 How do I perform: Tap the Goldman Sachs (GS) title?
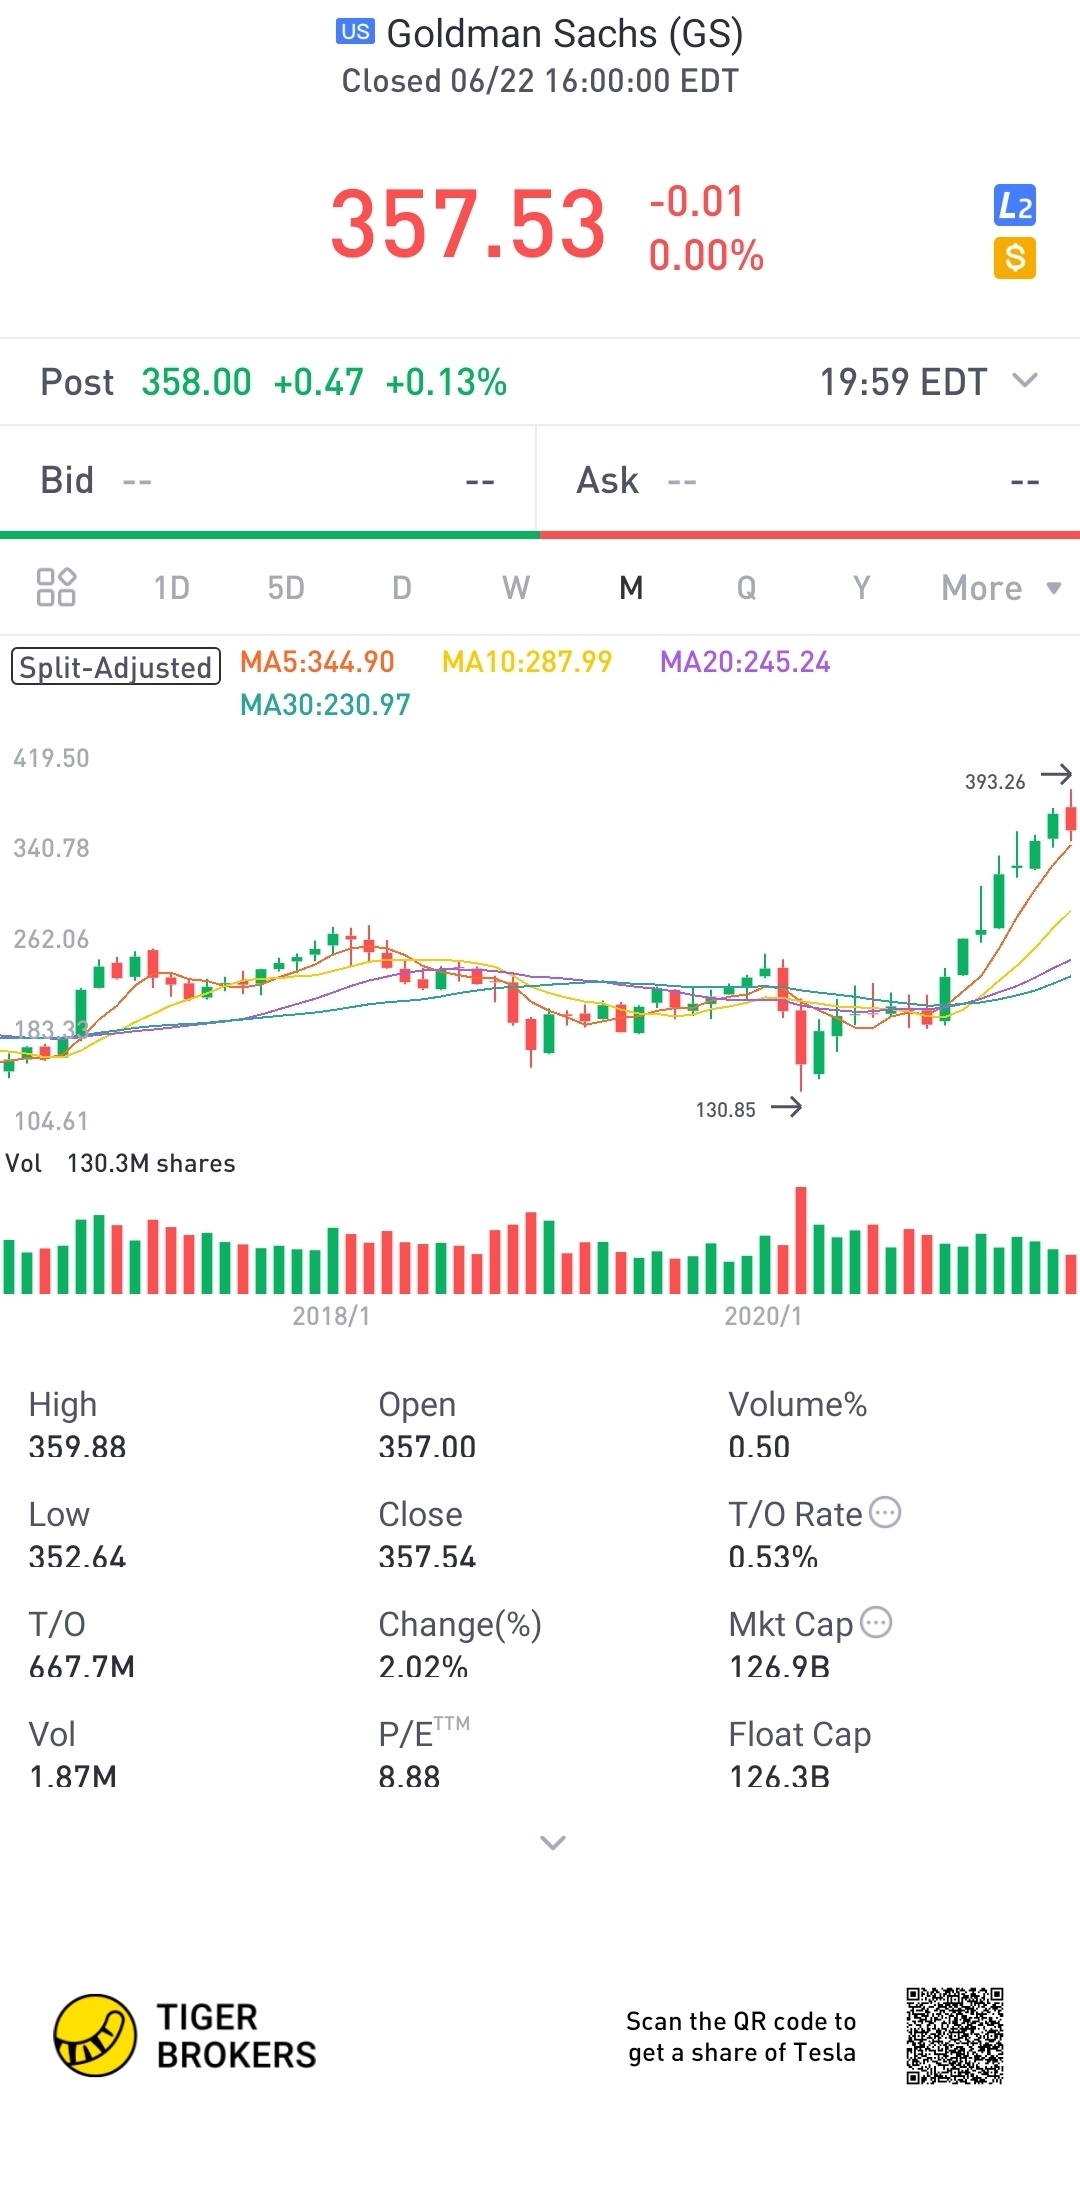tap(565, 34)
